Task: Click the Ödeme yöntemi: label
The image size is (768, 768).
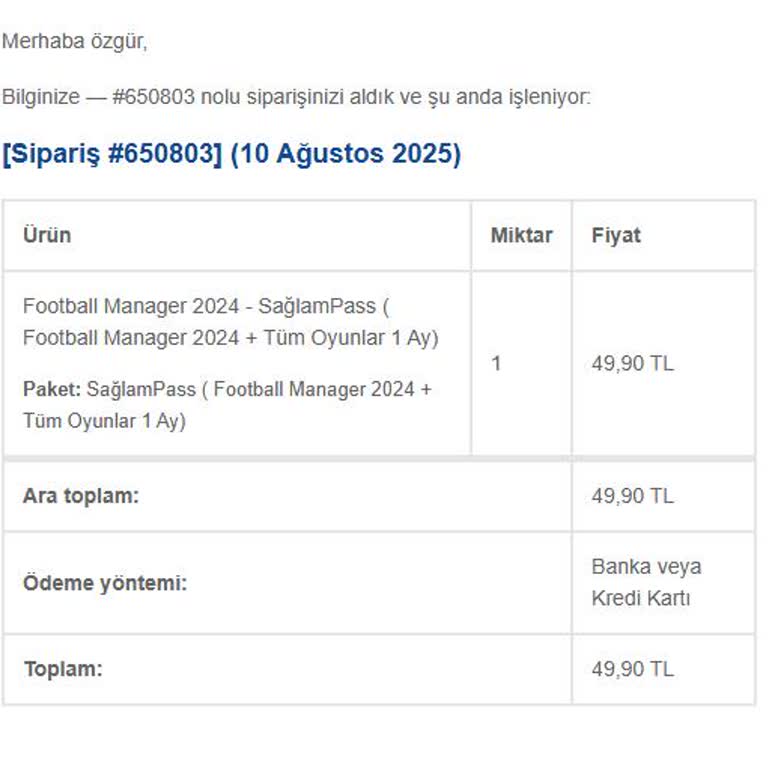Action: [x=105, y=583]
